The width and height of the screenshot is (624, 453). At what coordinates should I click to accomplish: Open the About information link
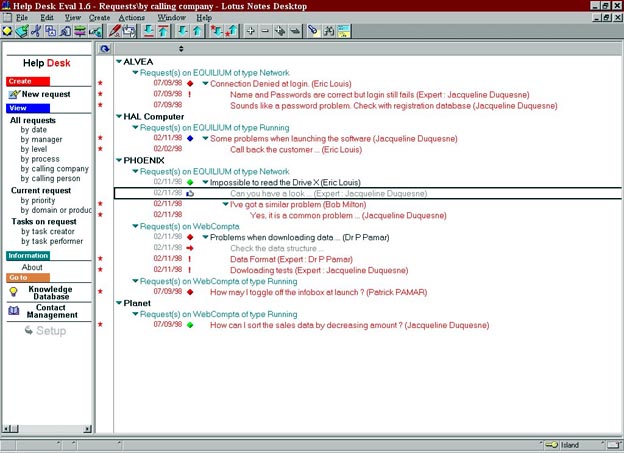[32, 267]
